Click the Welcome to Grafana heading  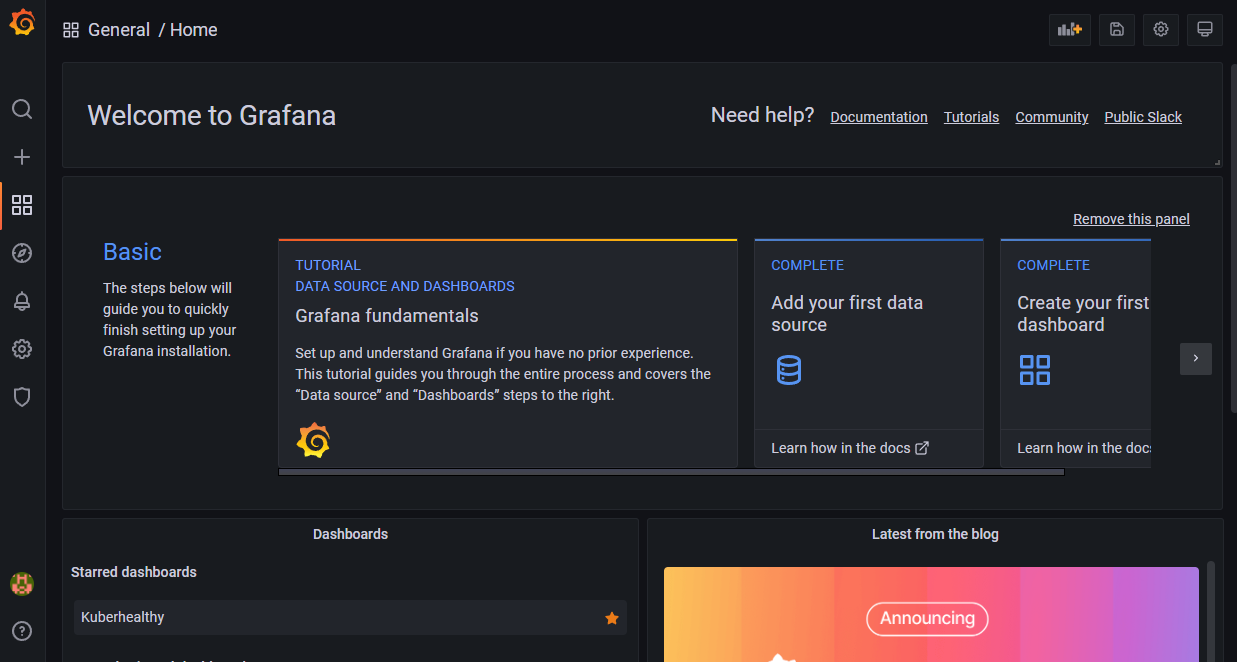212,115
